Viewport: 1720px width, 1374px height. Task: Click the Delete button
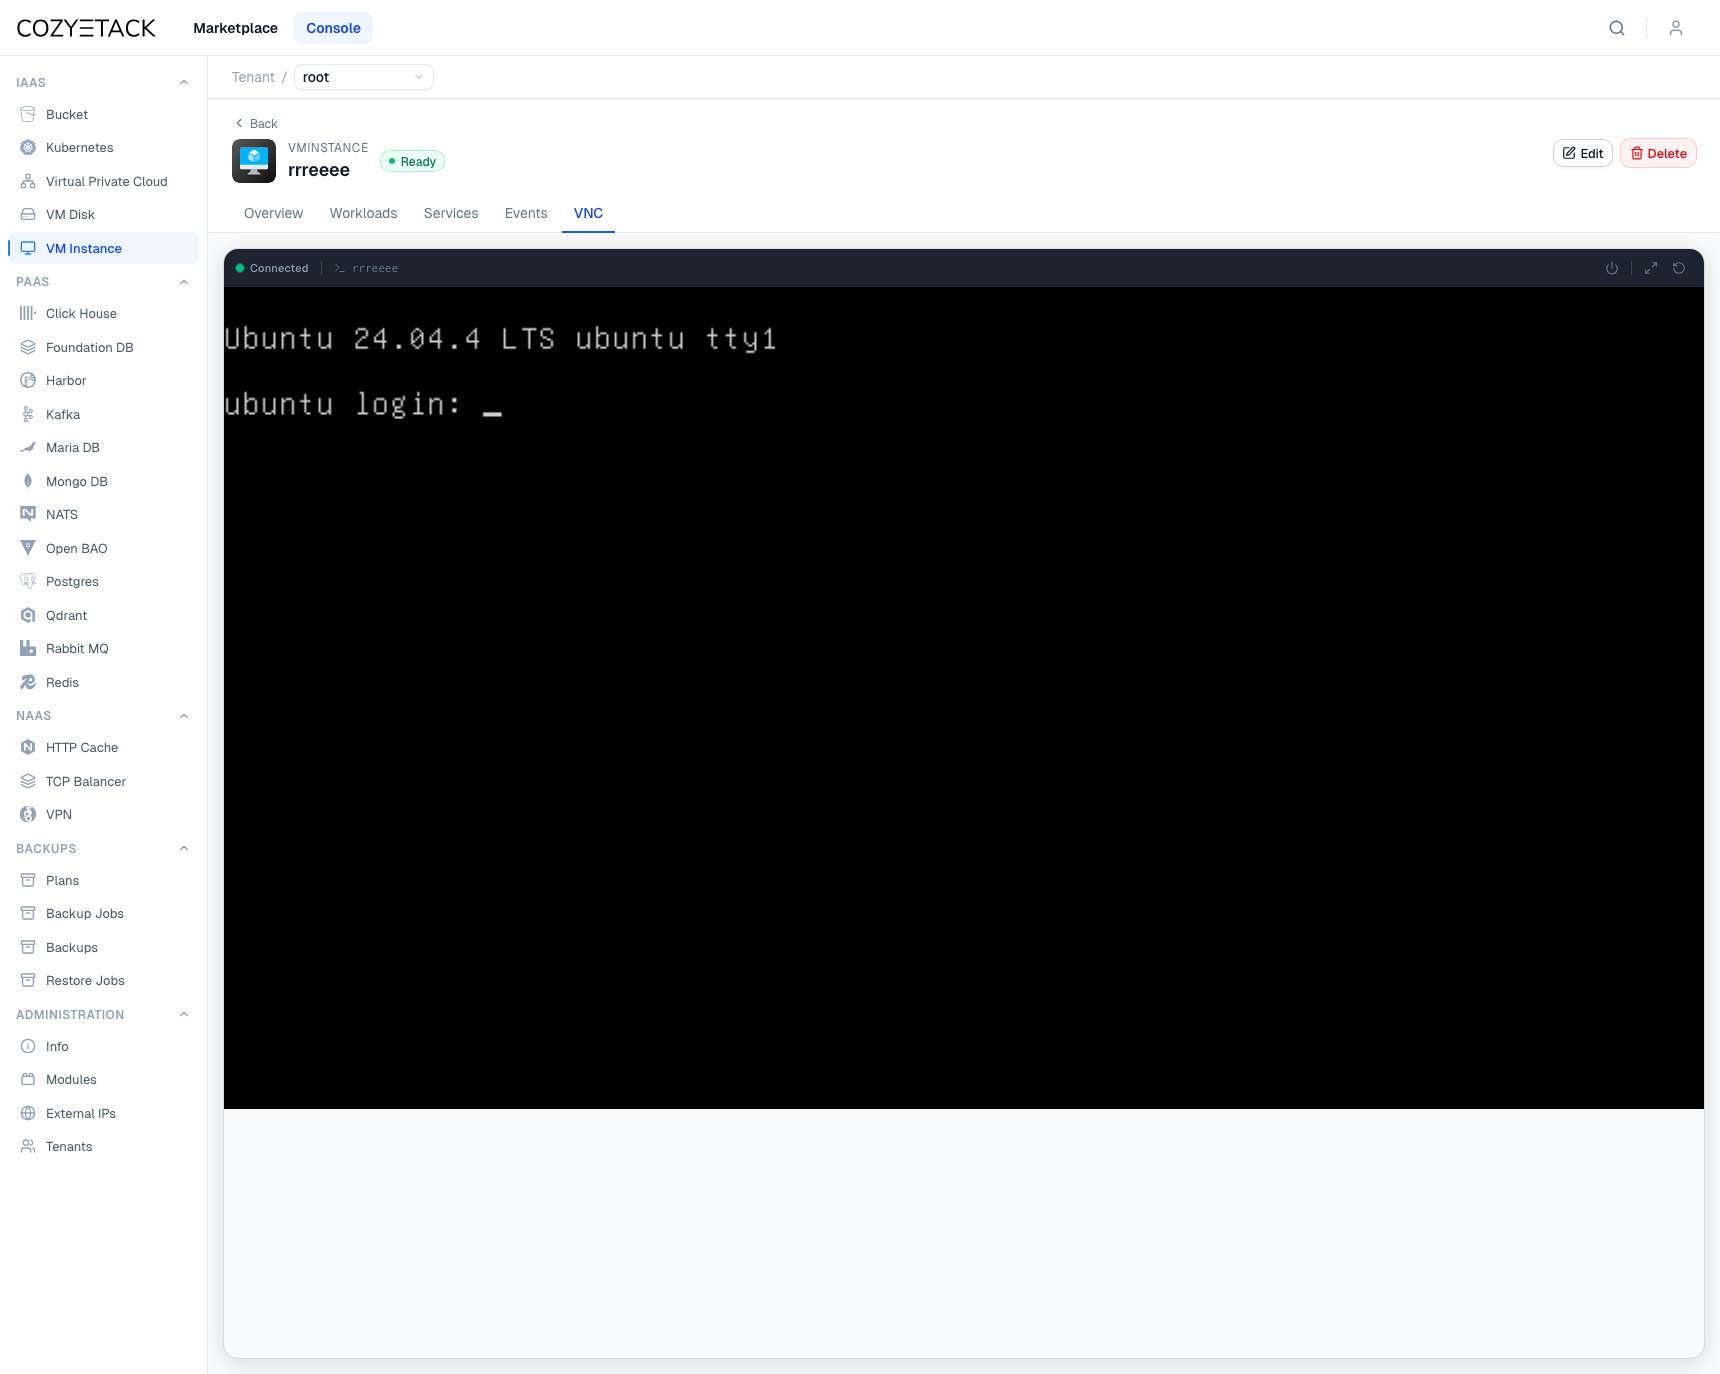click(x=1658, y=153)
